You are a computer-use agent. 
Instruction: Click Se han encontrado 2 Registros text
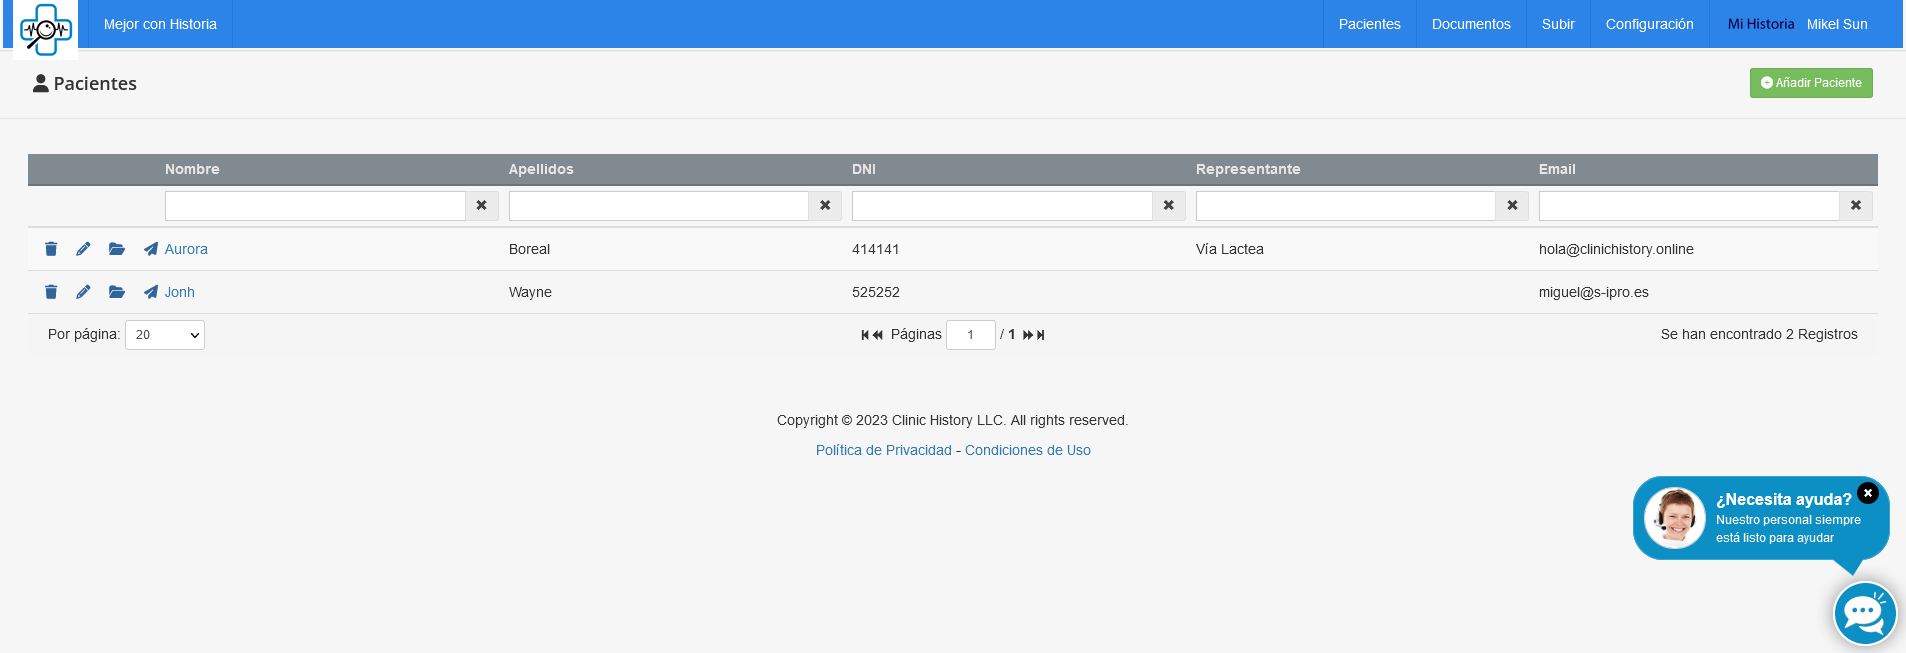1759,334
